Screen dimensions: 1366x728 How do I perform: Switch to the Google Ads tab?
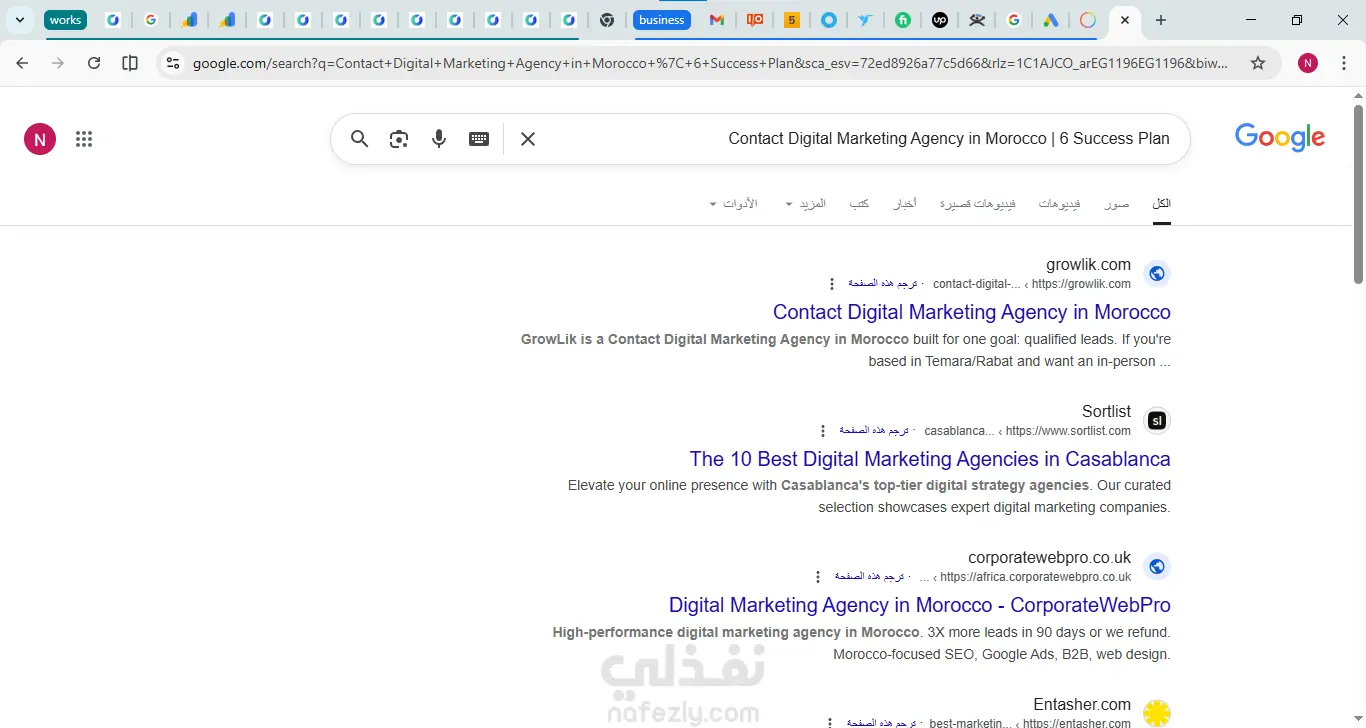coord(1051,20)
